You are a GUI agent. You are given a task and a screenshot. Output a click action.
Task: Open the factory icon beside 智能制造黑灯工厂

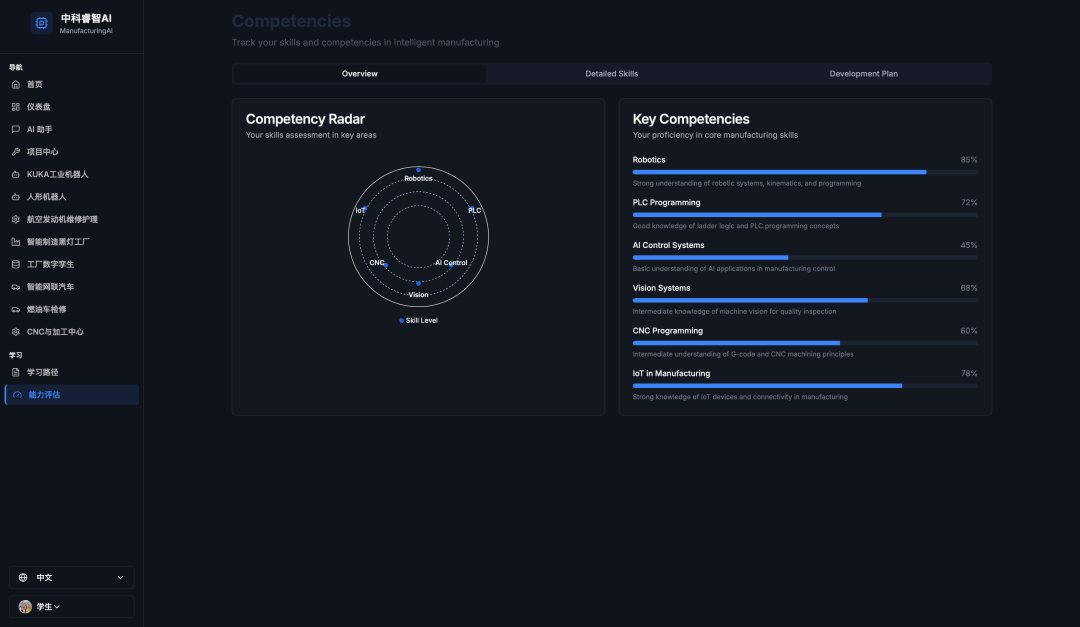[16, 242]
